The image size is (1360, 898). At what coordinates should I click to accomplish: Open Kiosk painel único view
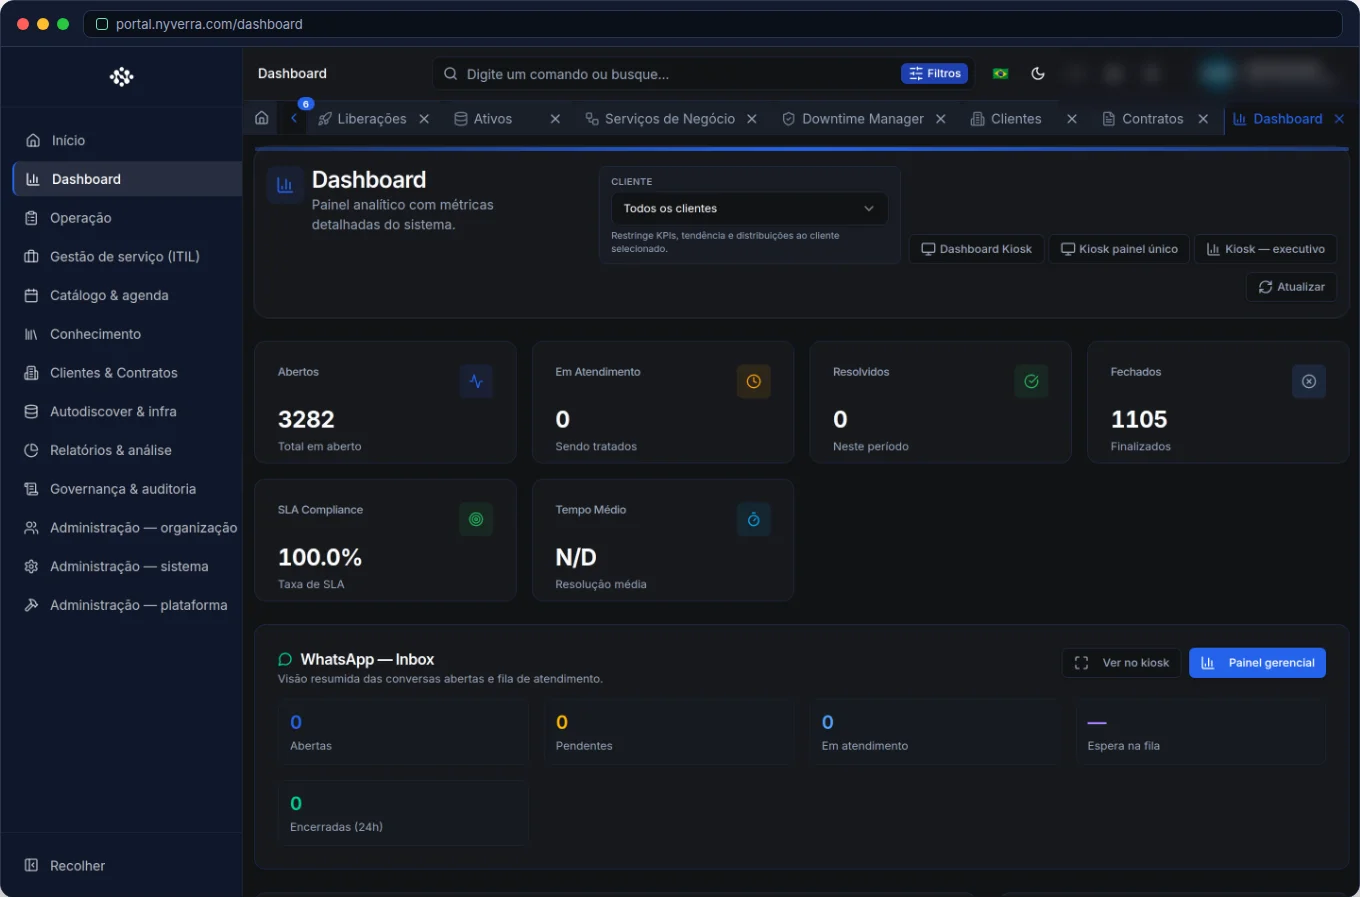pos(1119,249)
